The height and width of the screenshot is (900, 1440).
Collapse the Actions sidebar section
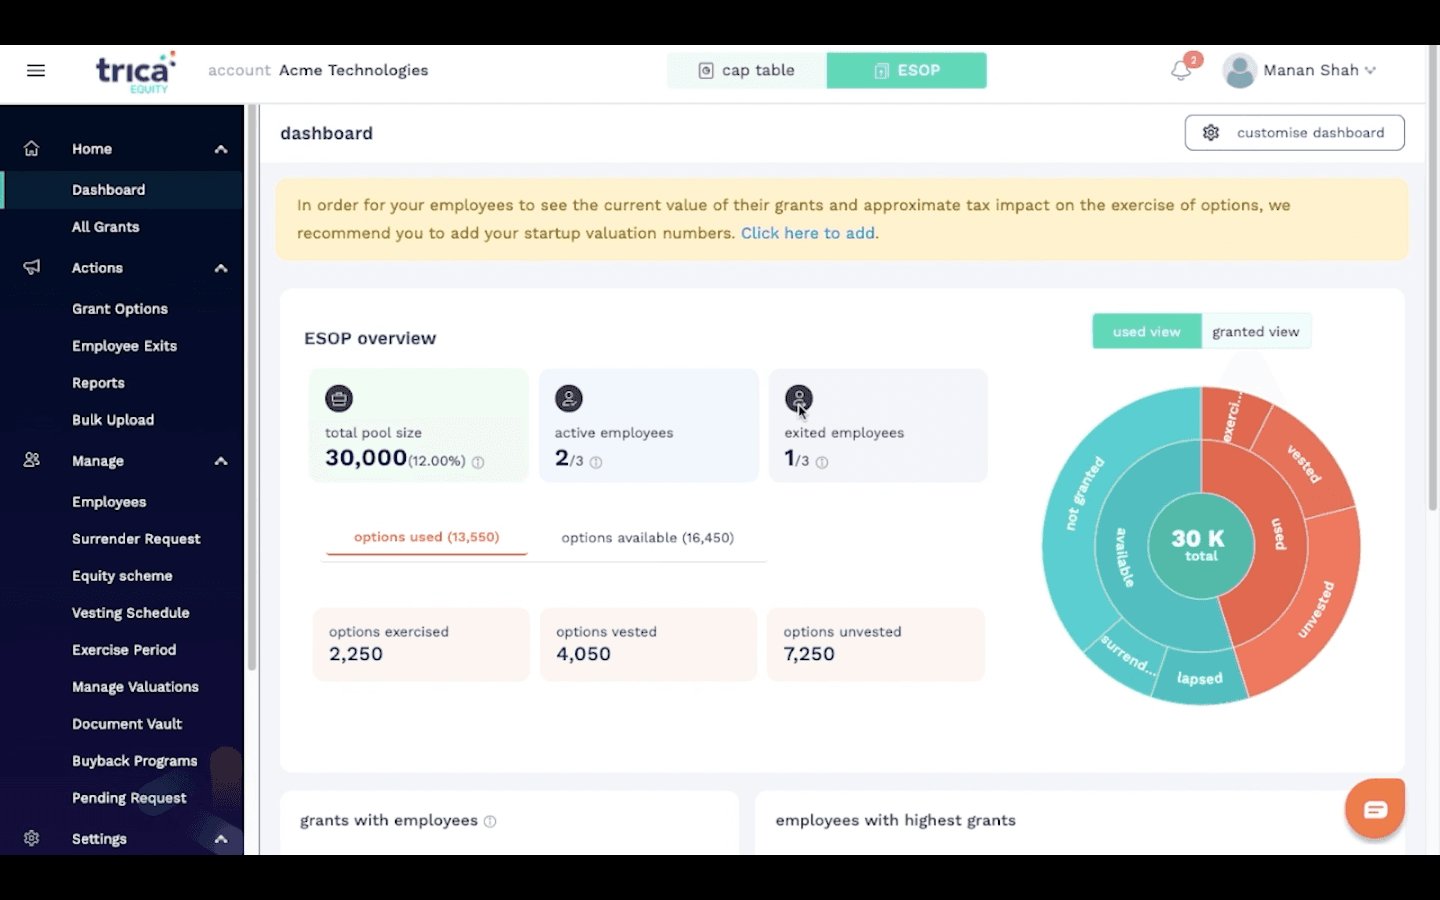[221, 268]
